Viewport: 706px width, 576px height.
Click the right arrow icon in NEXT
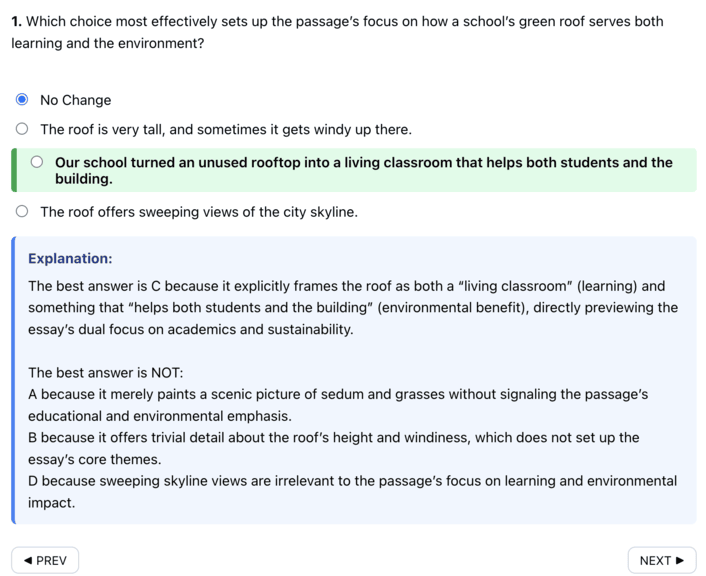click(680, 560)
